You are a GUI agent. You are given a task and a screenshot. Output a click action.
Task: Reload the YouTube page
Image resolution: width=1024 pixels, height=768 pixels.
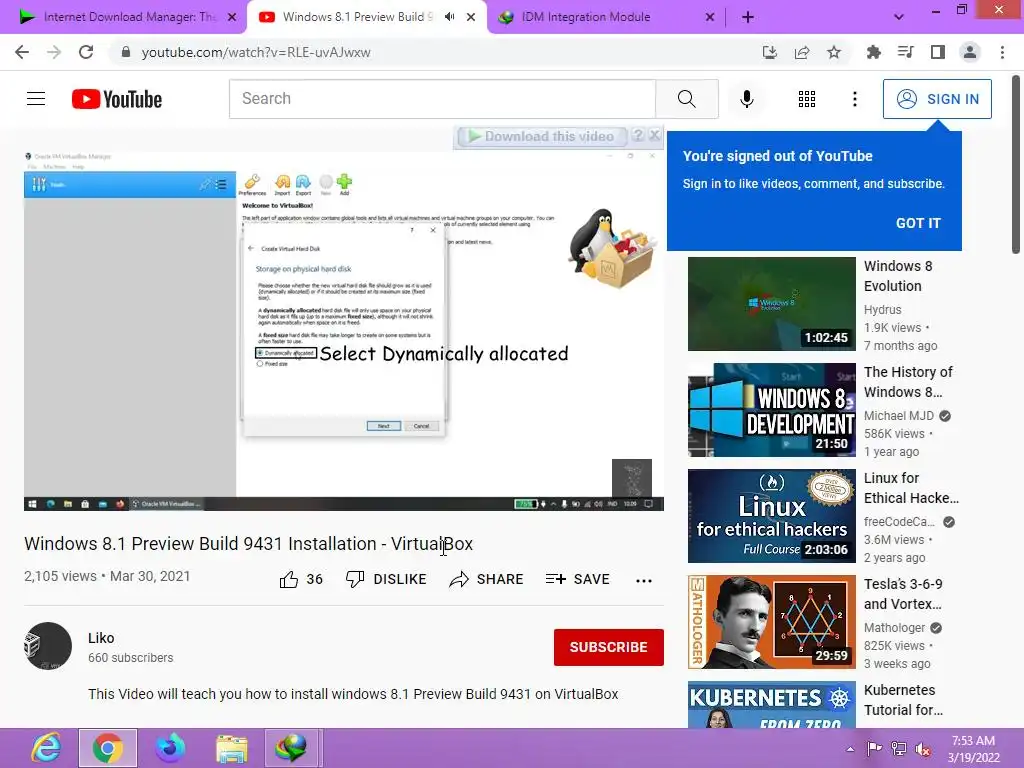tap(86, 52)
